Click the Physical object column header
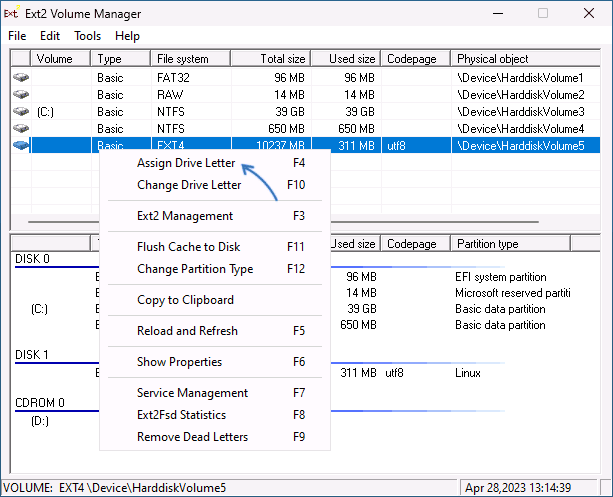This screenshot has width=613, height=497. [x=525, y=59]
